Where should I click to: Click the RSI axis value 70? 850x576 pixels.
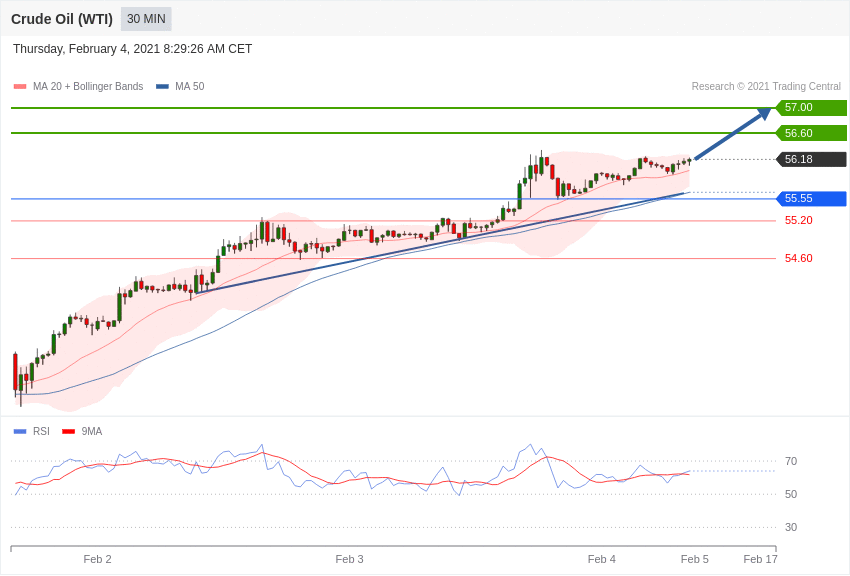(791, 462)
